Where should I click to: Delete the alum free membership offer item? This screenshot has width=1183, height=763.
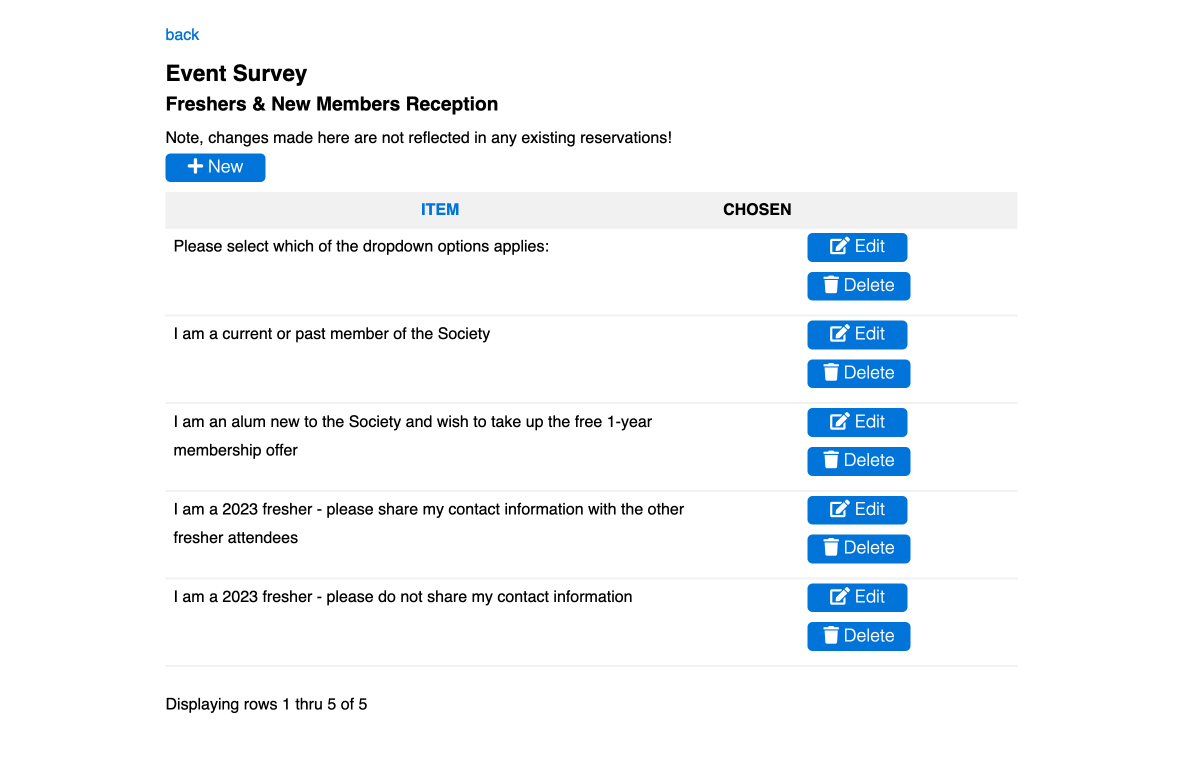coord(859,461)
